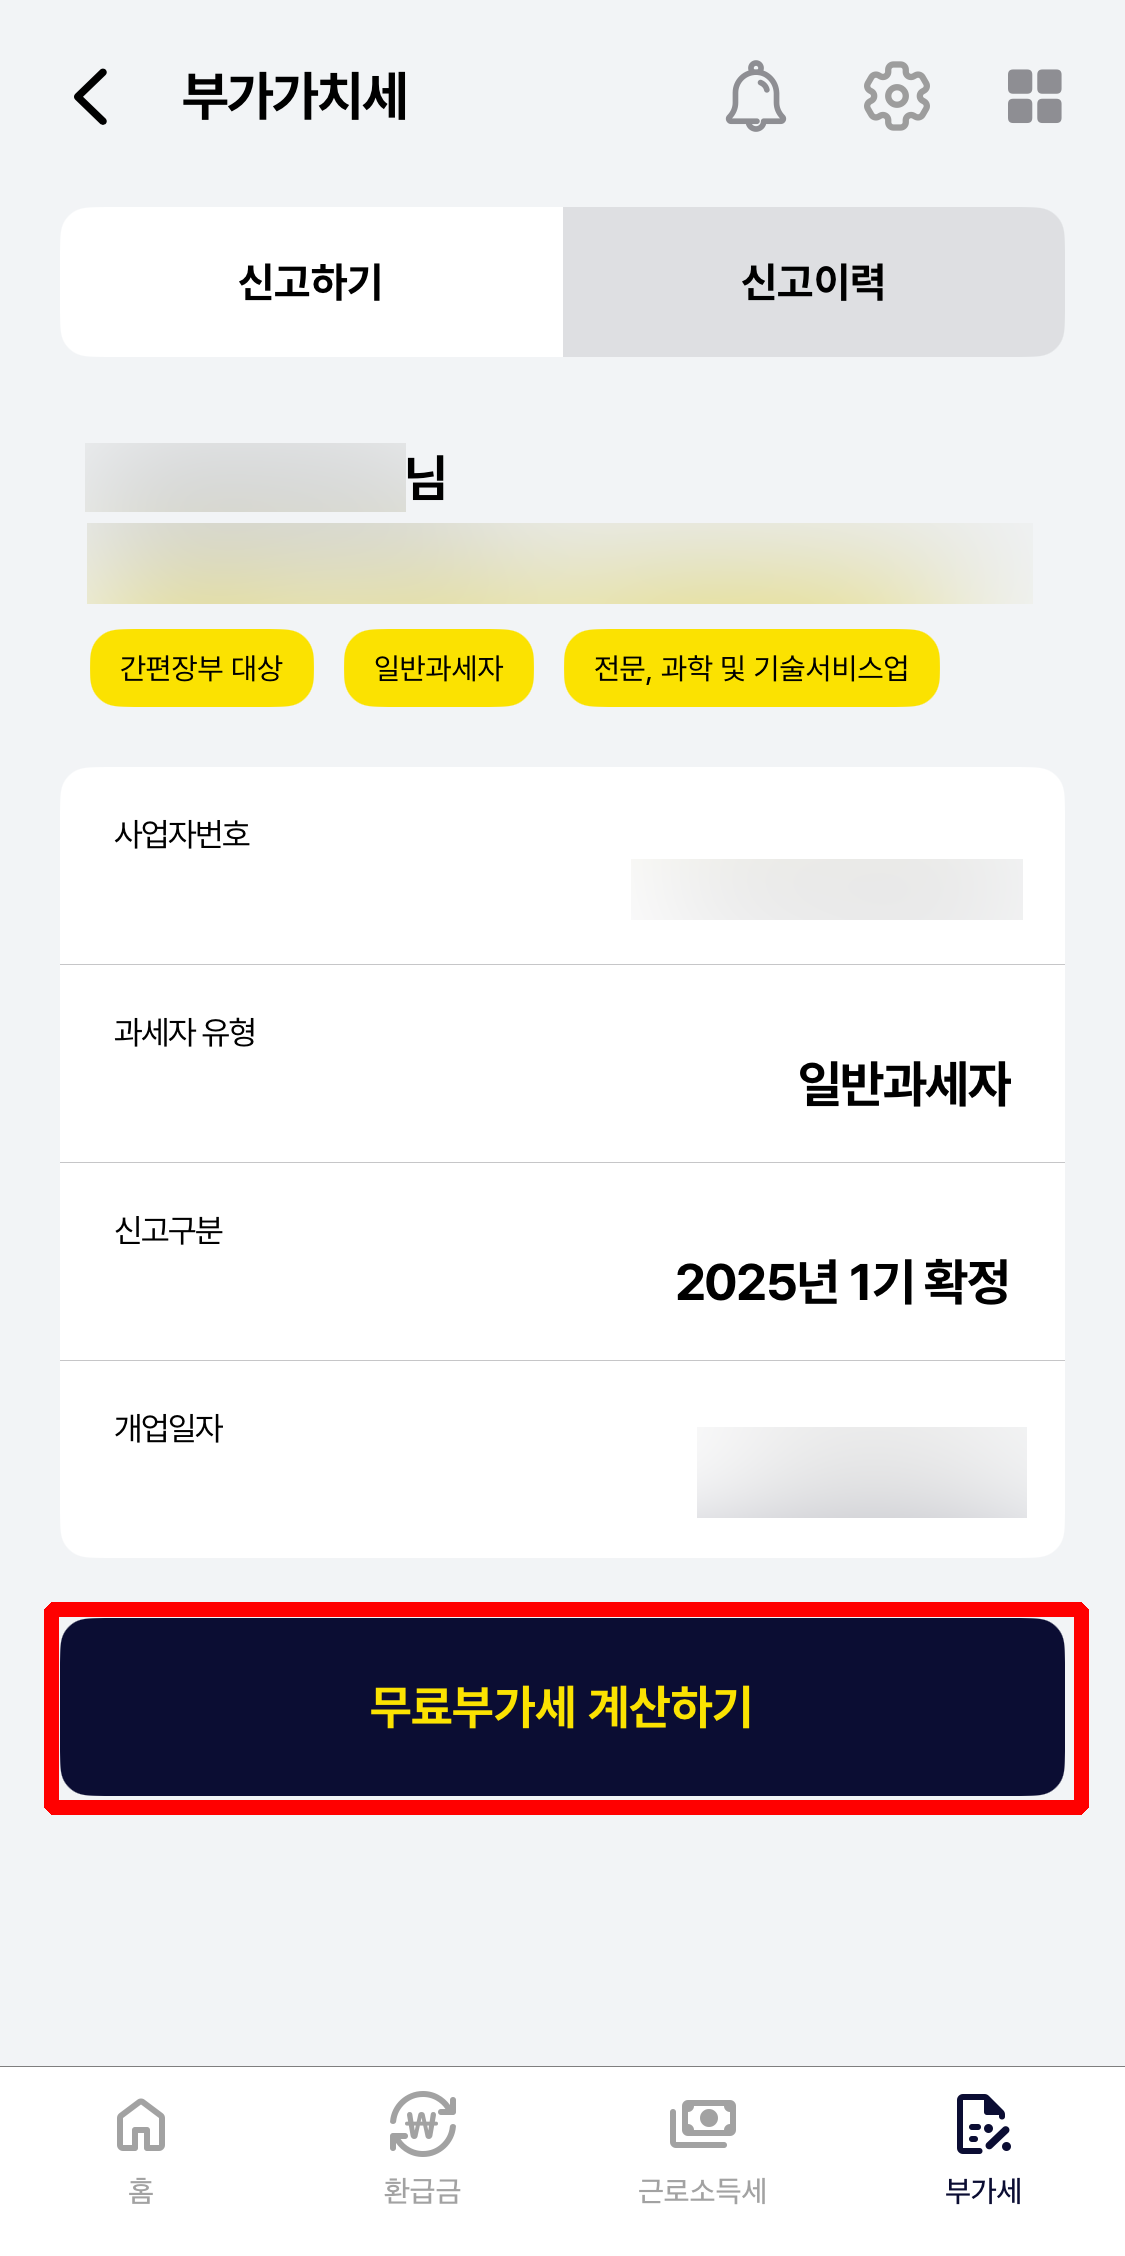The width and height of the screenshot is (1125, 2256).
Task: Click the 개업일자 information row
Action: (563, 1460)
